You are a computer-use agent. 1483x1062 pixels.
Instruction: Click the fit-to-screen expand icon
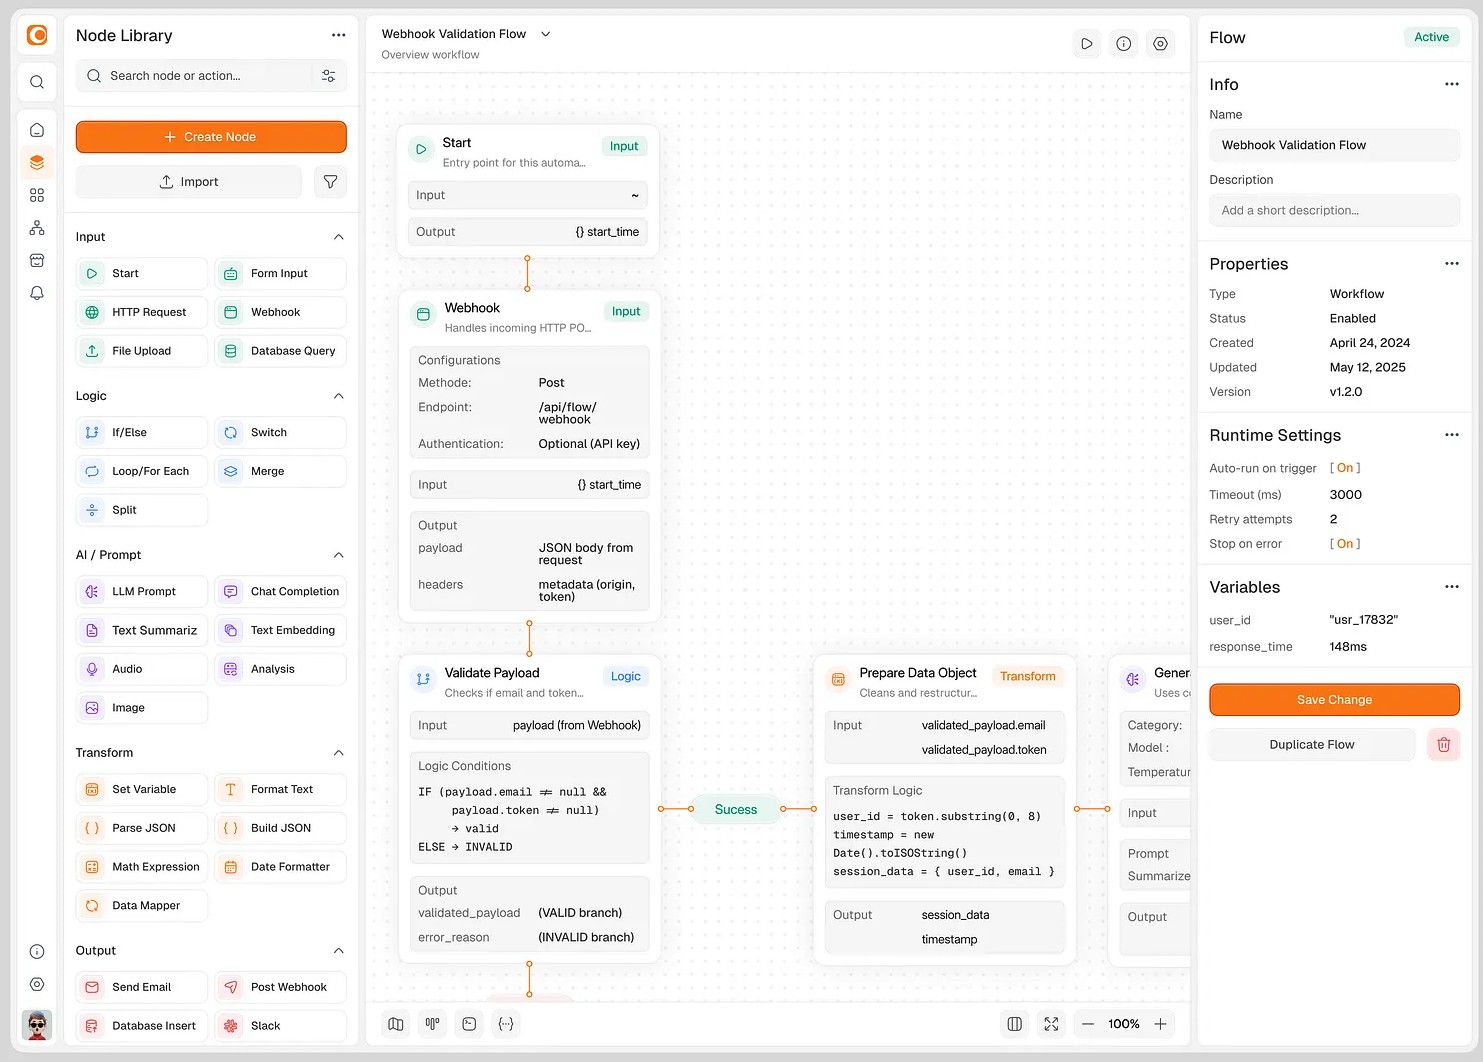click(1051, 1024)
